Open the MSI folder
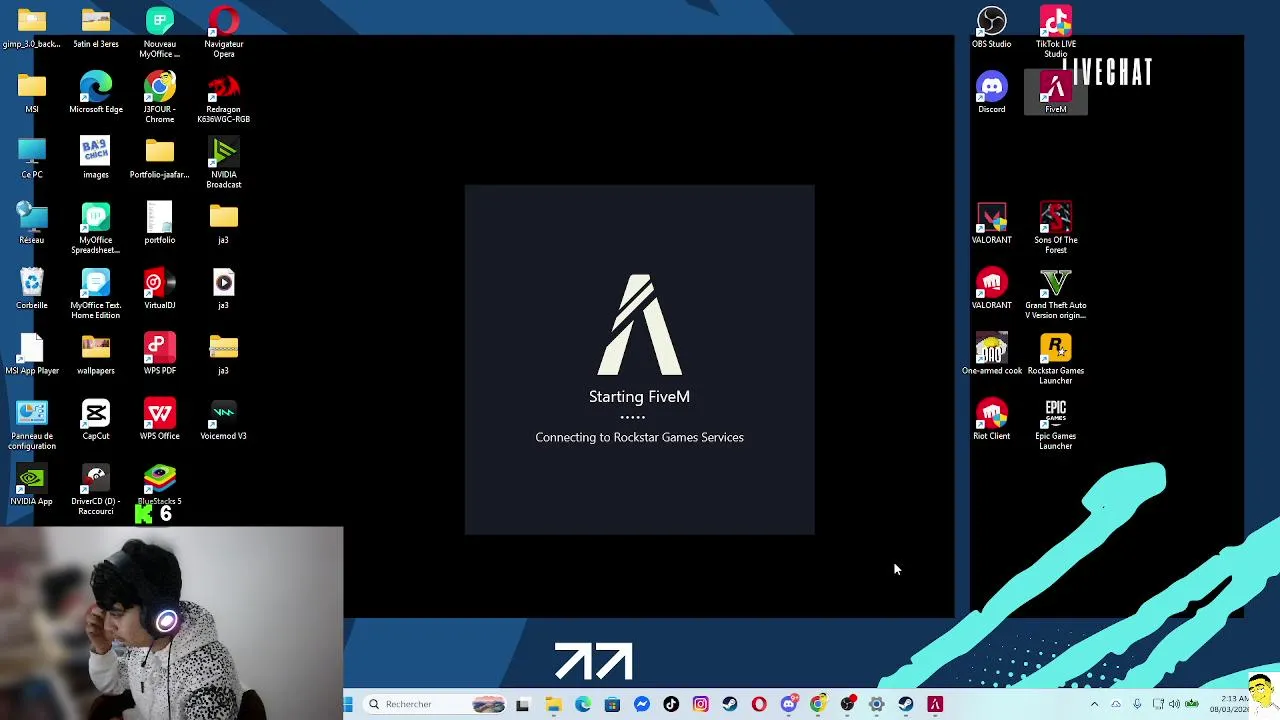1280x720 pixels. [x=31, y=92]
